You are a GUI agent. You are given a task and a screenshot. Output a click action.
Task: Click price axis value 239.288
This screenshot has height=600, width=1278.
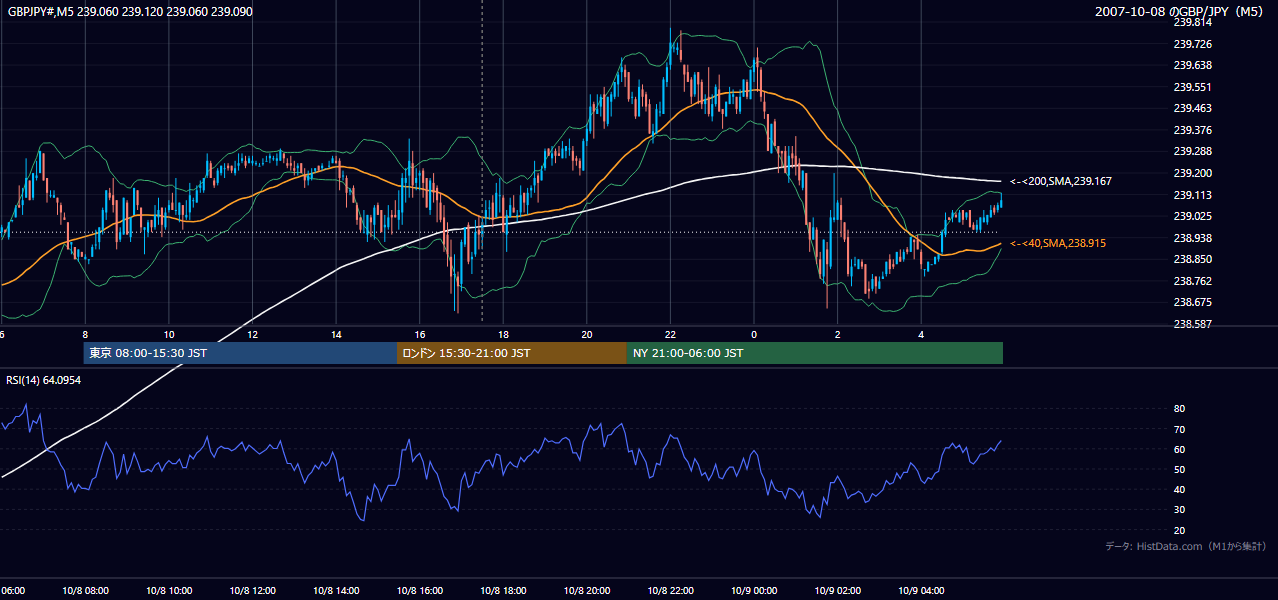1193,152
